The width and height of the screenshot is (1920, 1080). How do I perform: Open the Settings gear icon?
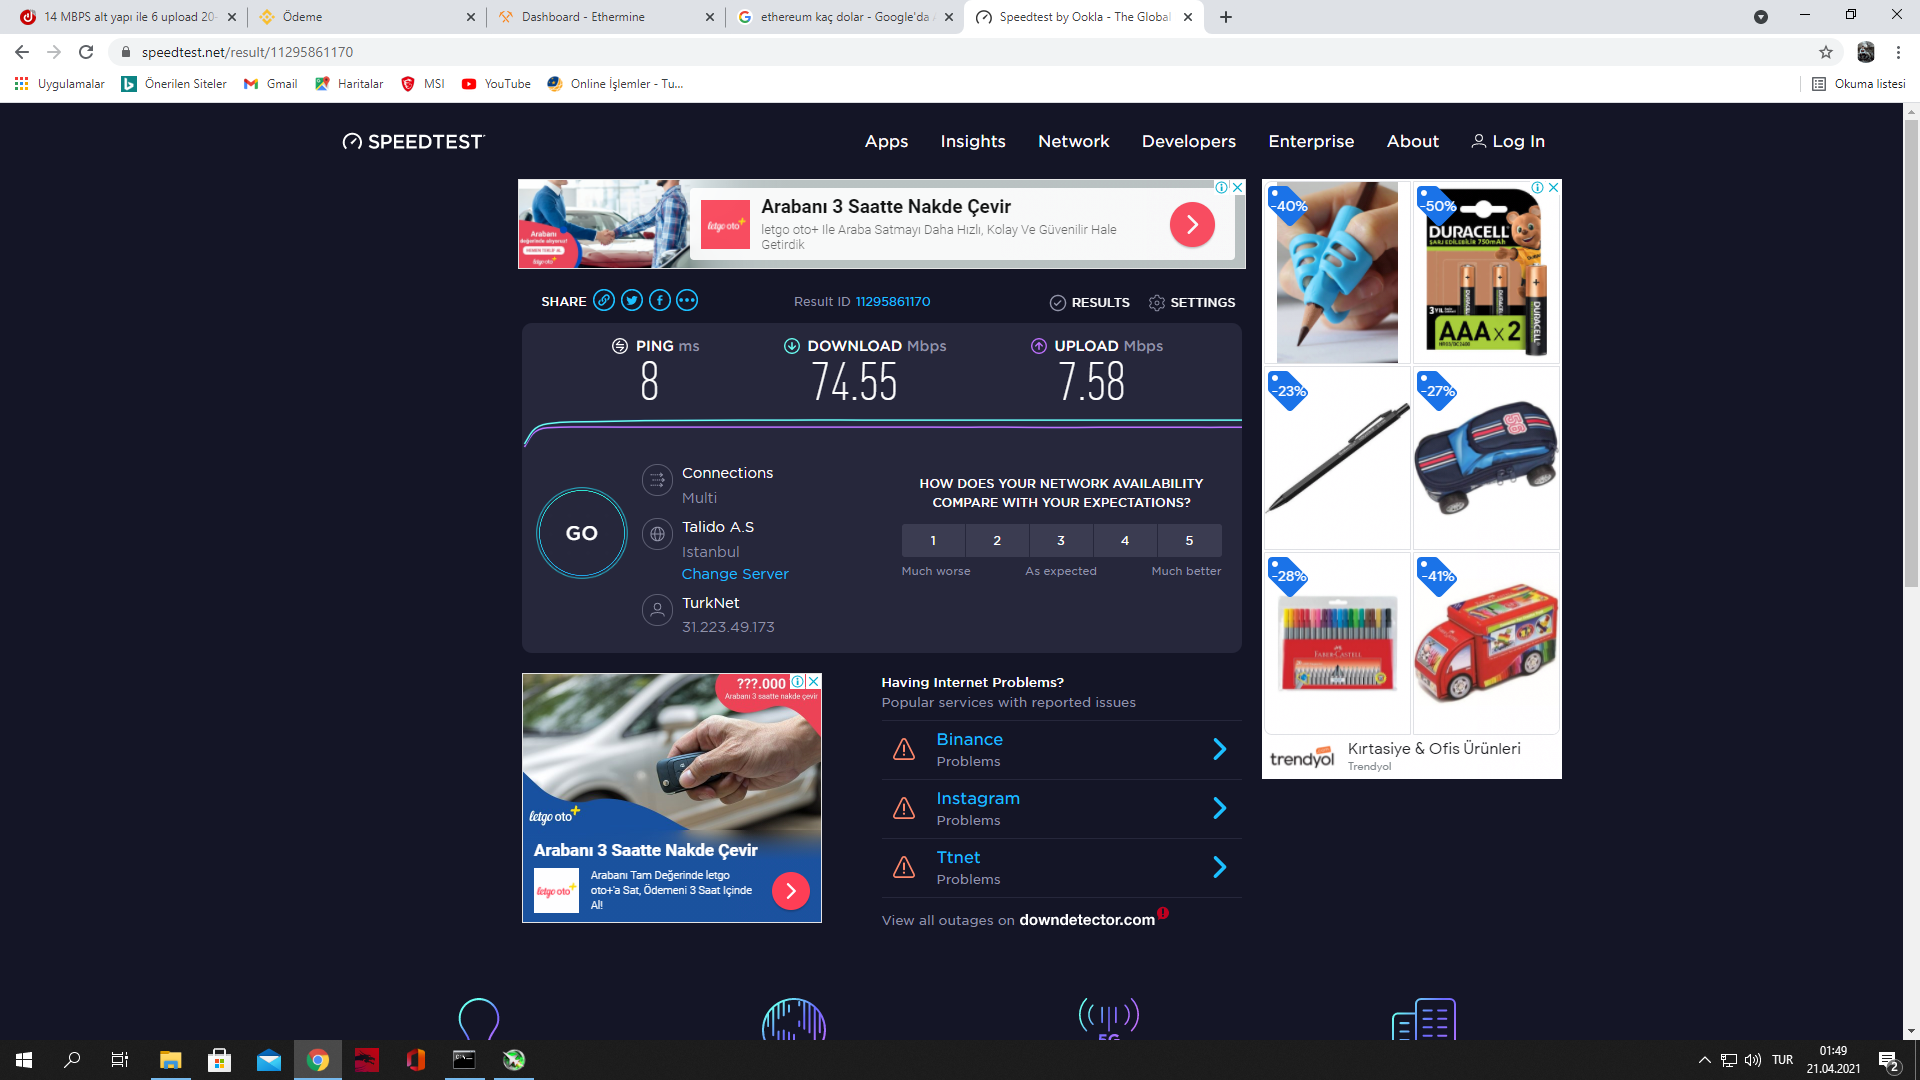(1157, 302)
